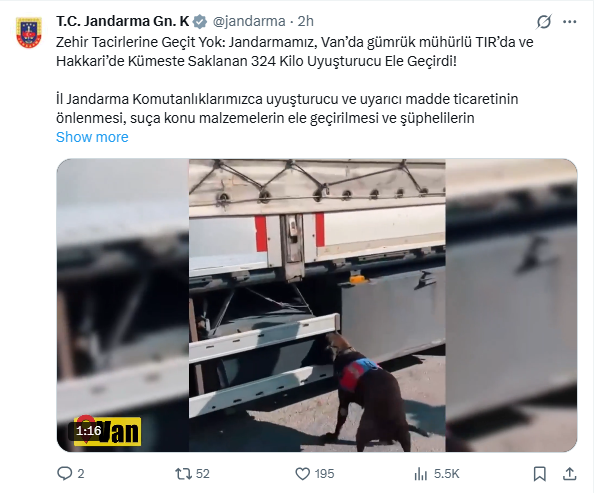This screenshot has width=601, height=493.
Task: Open the T.C. Jandarma Gn. K profile name
Action: (123, 21)
